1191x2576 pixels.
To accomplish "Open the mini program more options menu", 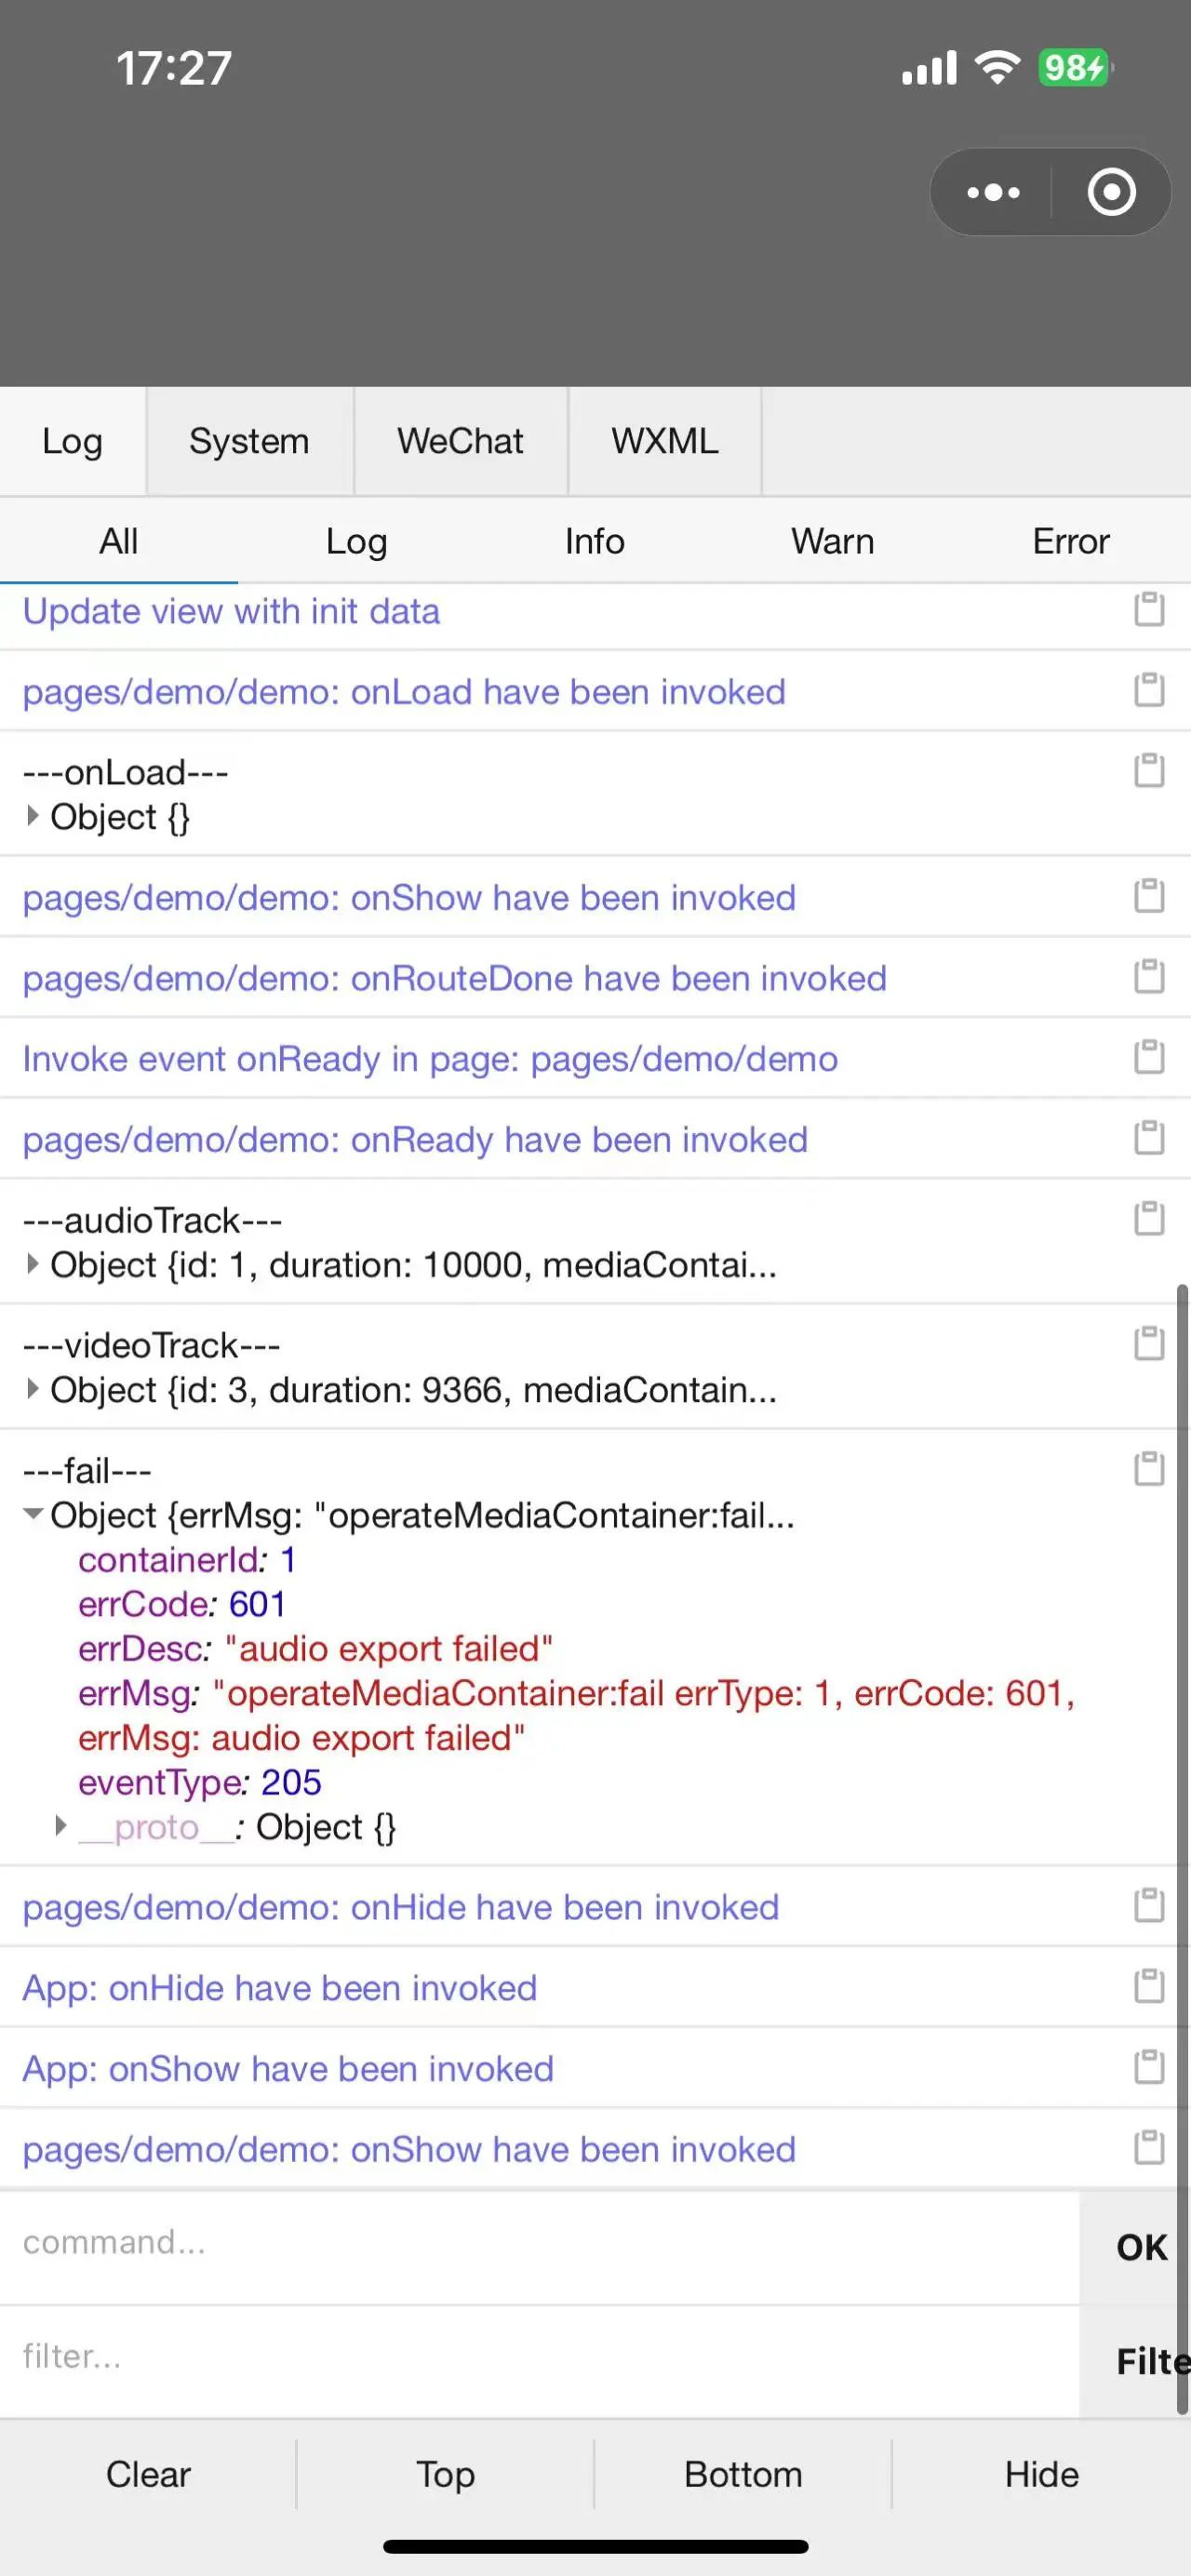I will click(993, 192).
